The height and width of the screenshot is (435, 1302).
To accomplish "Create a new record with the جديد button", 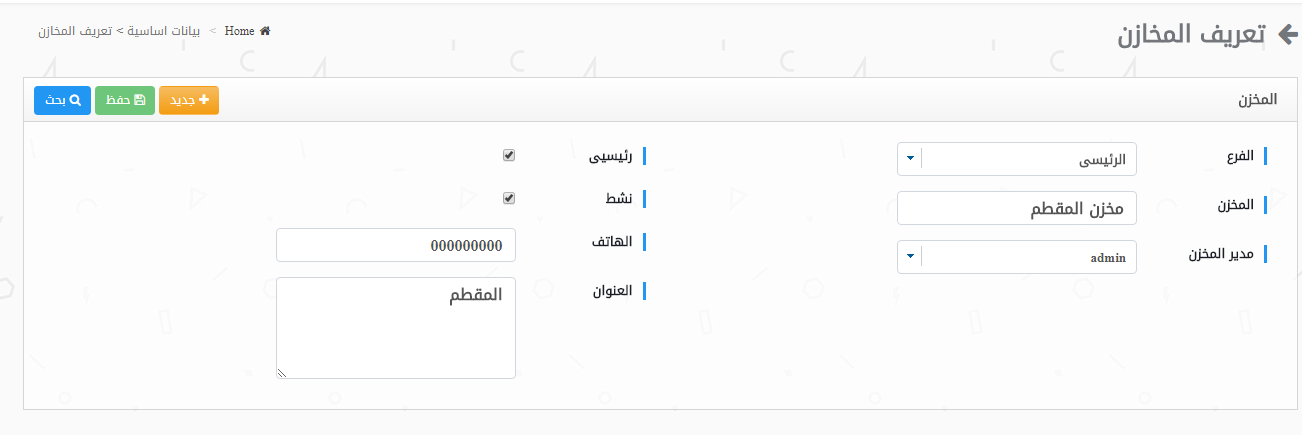I will [x=189, y=101].
